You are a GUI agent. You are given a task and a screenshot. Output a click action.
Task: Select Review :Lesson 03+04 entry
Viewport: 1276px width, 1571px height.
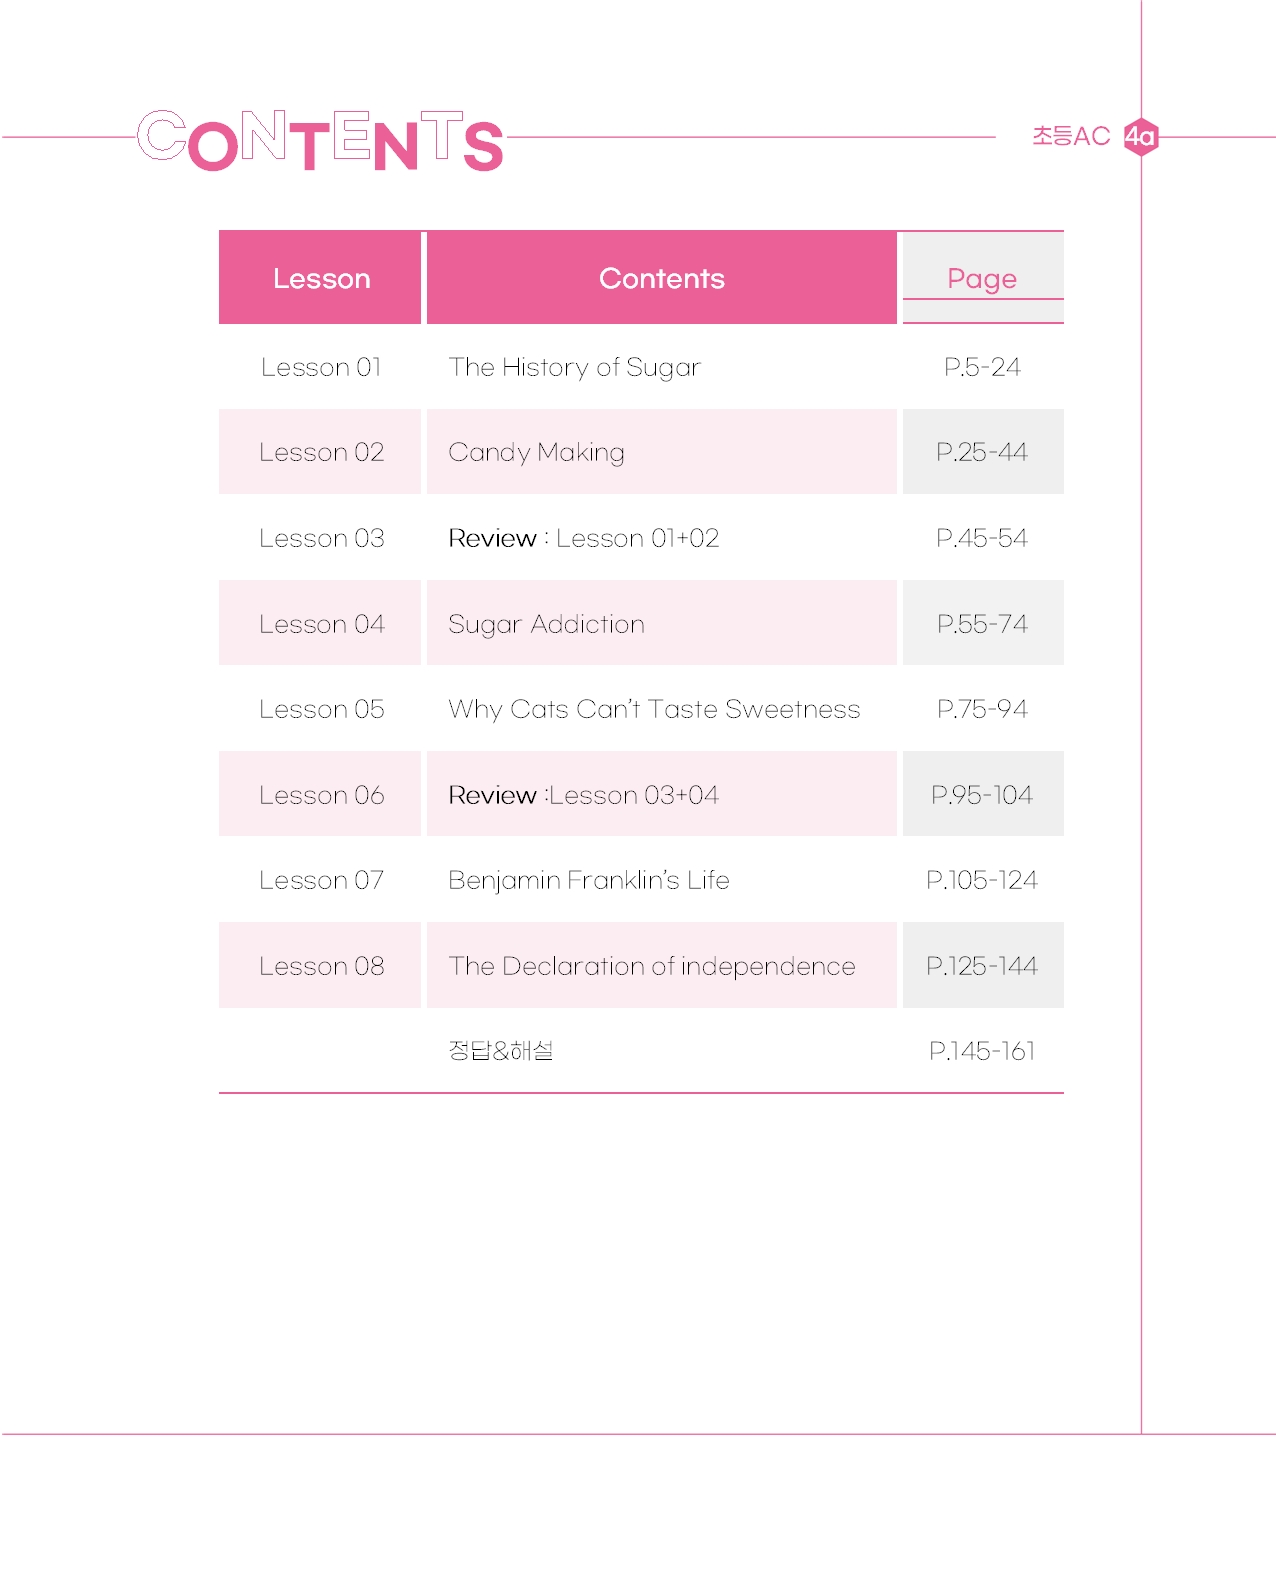[x=583, y=795]
